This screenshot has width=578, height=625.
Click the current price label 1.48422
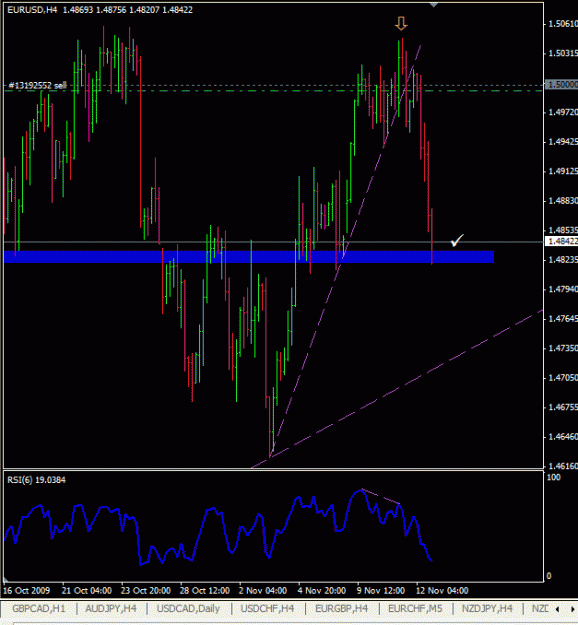point(562,241)
